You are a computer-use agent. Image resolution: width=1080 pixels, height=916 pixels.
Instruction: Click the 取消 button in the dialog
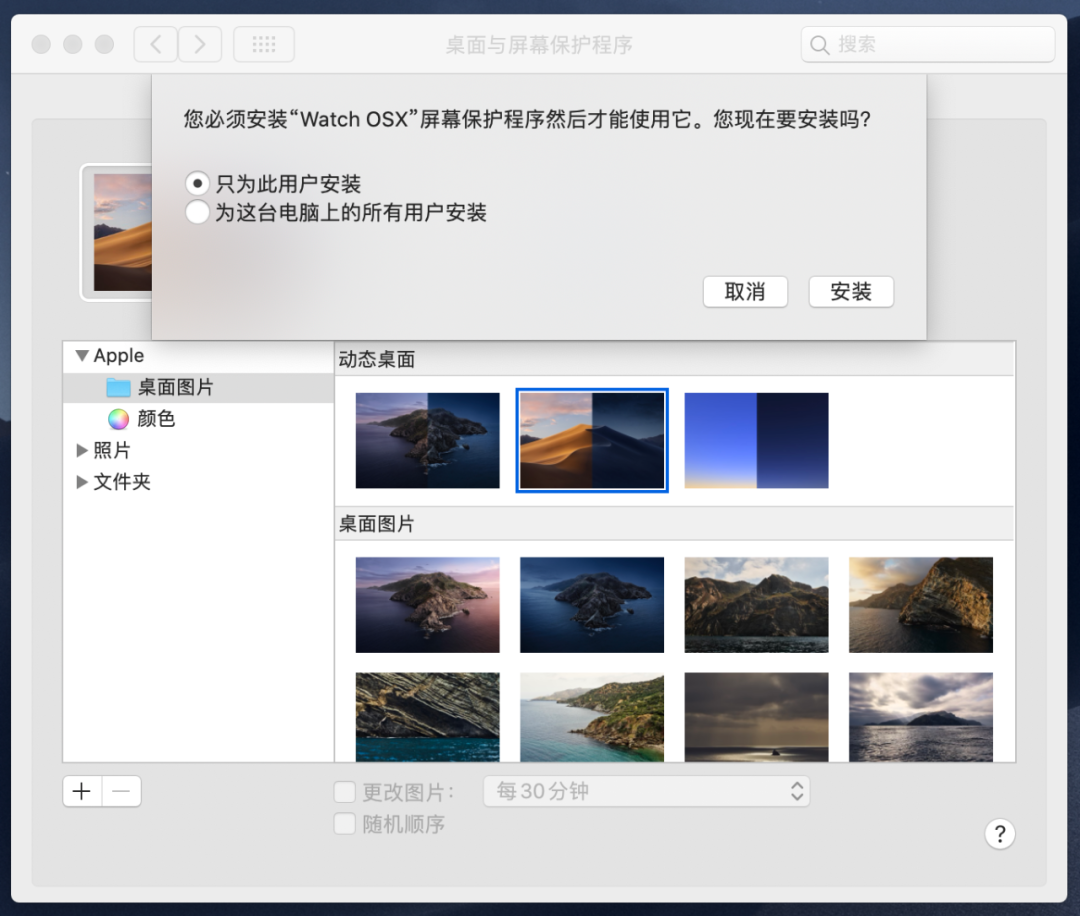click(x=745, y=291)
